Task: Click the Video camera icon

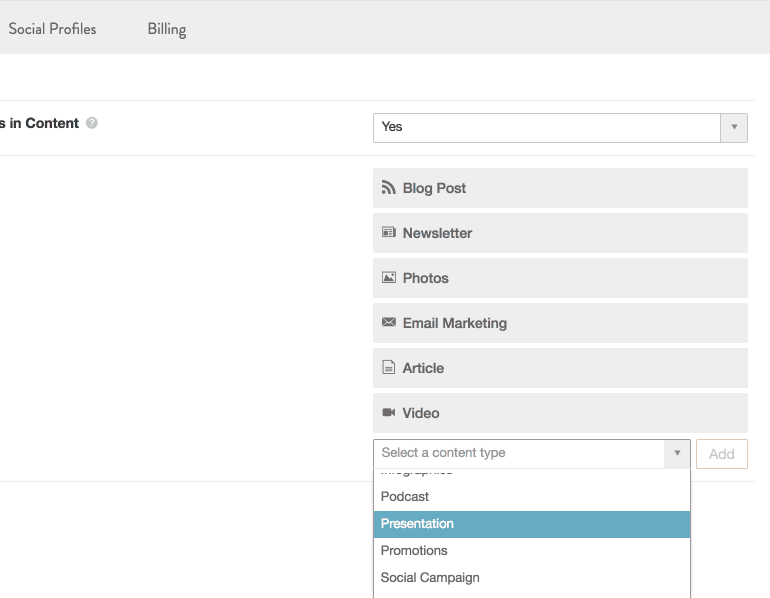Action: click(389, 413)
